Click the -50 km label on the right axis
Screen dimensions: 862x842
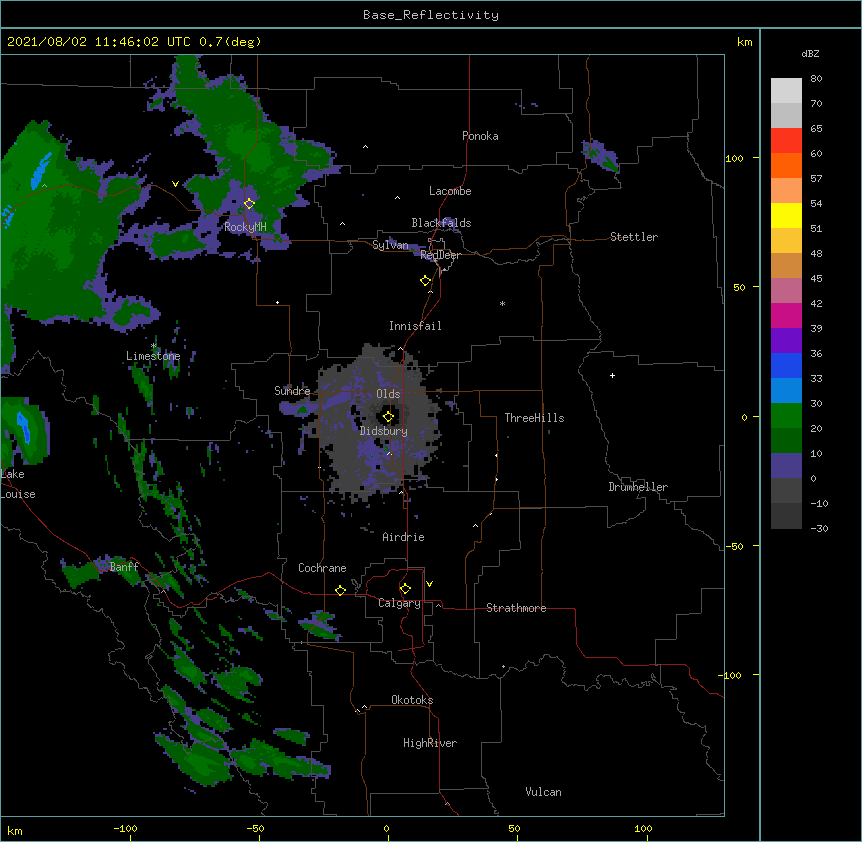734,546
